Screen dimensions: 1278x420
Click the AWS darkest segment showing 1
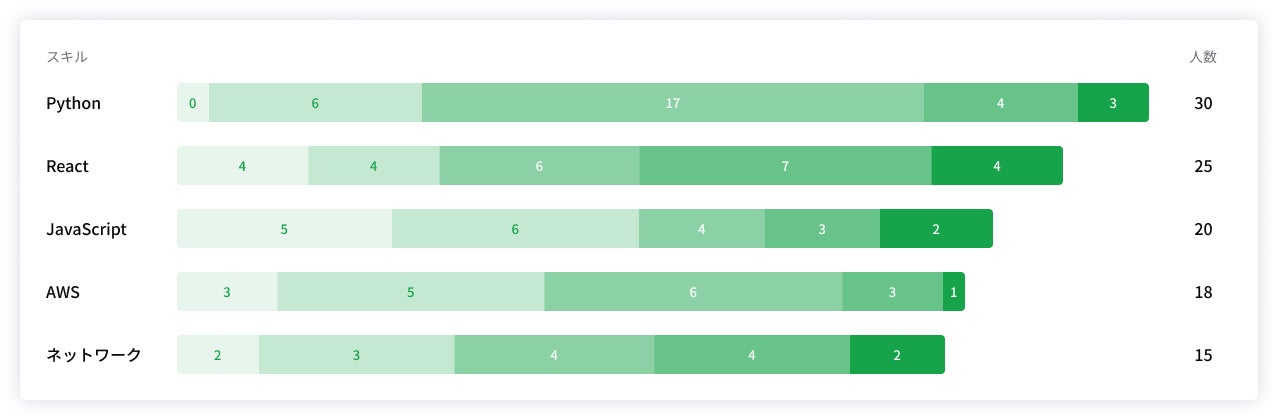[x=954, y=292]
